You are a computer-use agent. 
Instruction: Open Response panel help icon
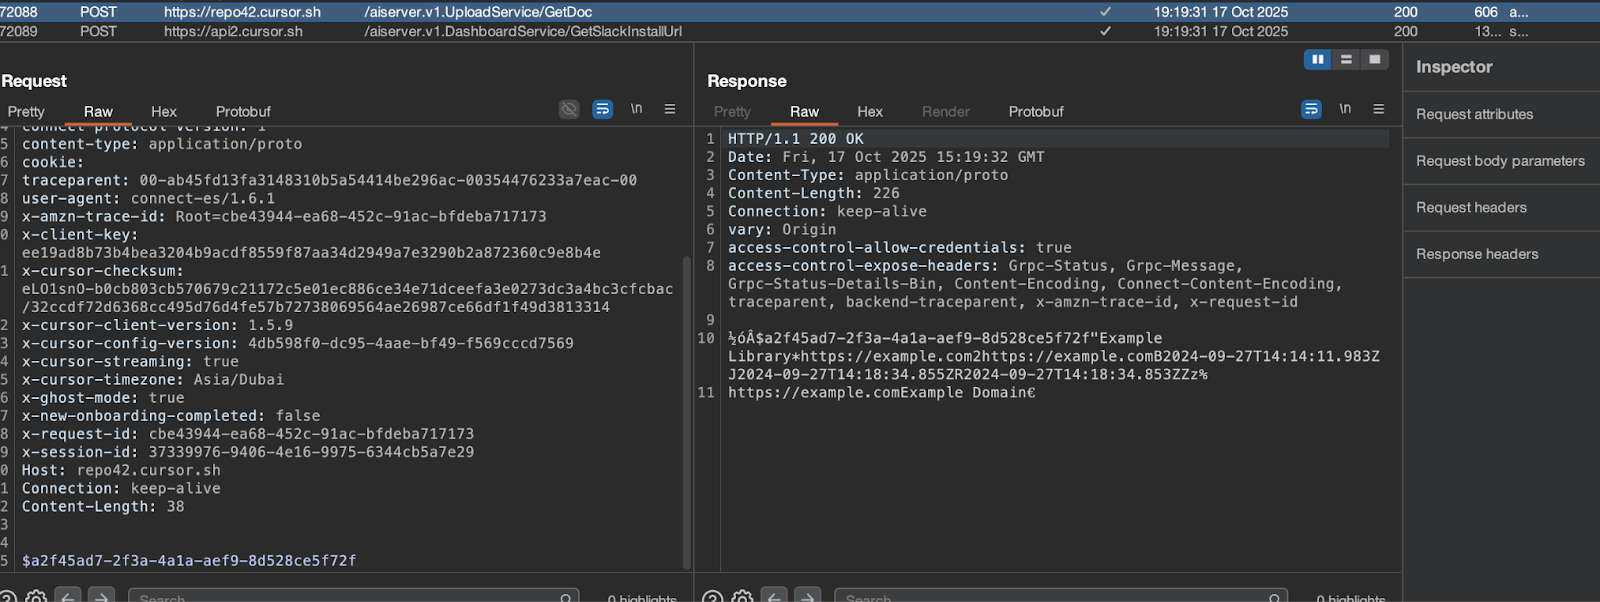[x=712, y=597]
